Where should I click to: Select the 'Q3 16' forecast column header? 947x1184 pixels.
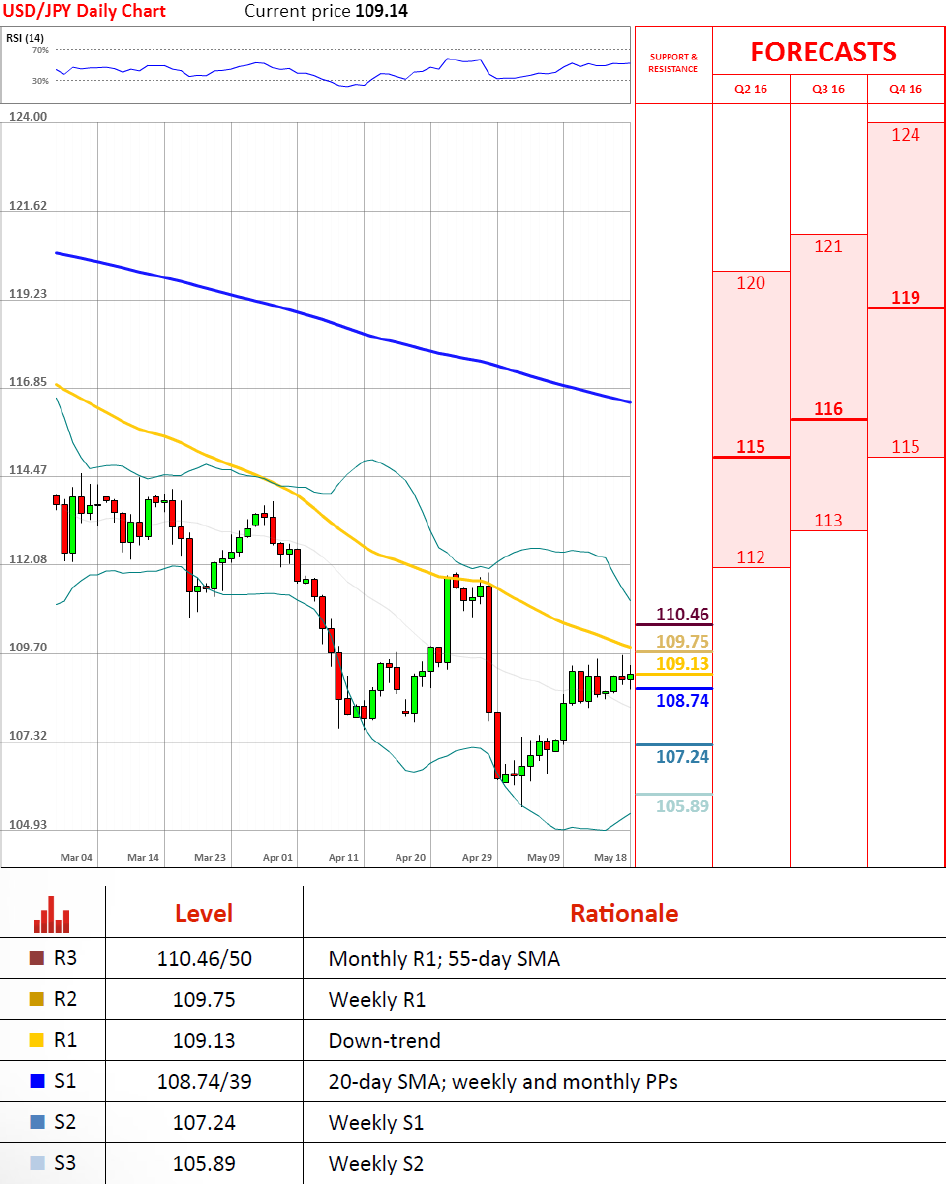[828, 89]
